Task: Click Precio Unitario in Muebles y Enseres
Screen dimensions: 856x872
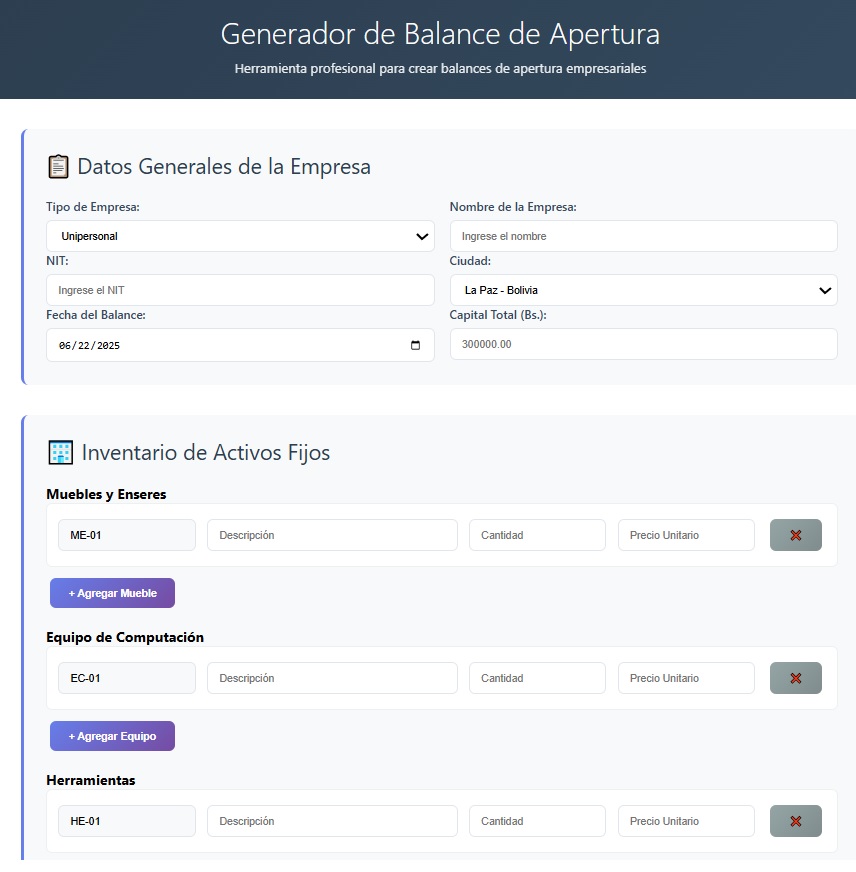Action: 686,535
